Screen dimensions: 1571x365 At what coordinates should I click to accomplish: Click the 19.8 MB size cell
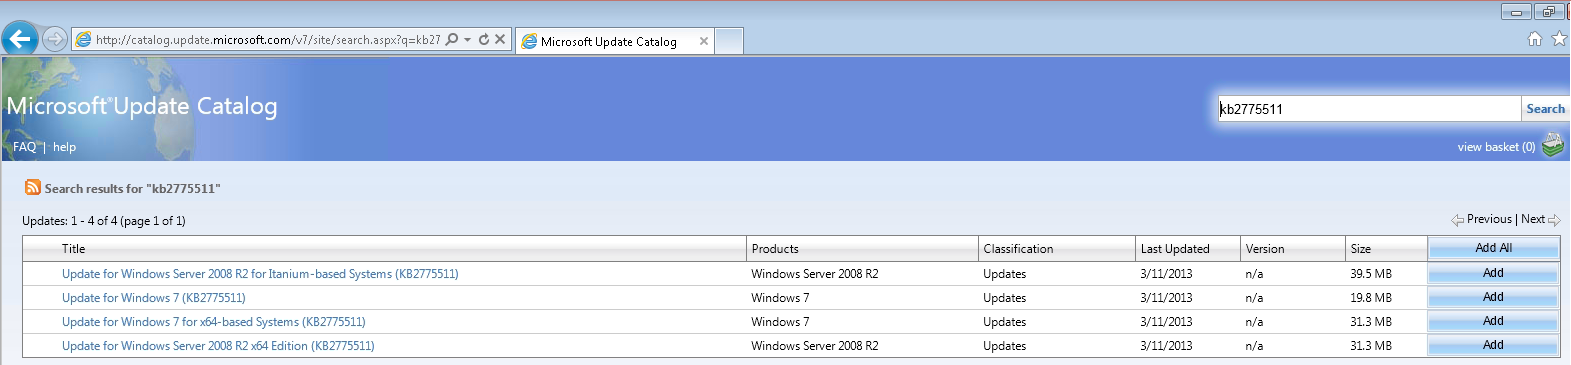pyautogui.click(x=1370, y=298)
